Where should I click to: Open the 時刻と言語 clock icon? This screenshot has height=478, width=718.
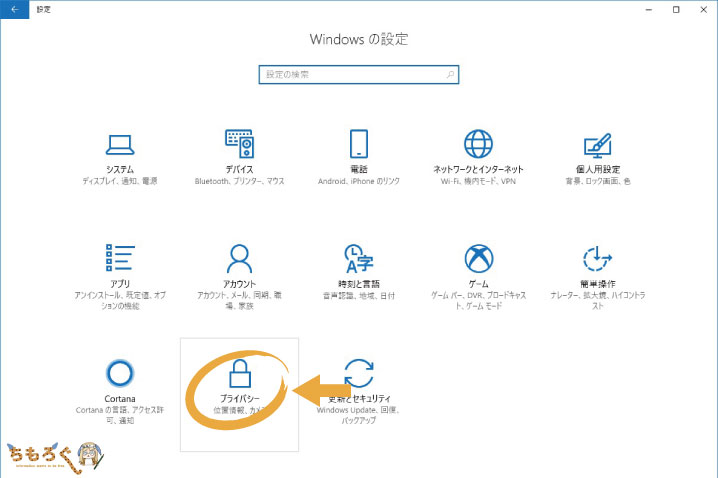point(359,258)
